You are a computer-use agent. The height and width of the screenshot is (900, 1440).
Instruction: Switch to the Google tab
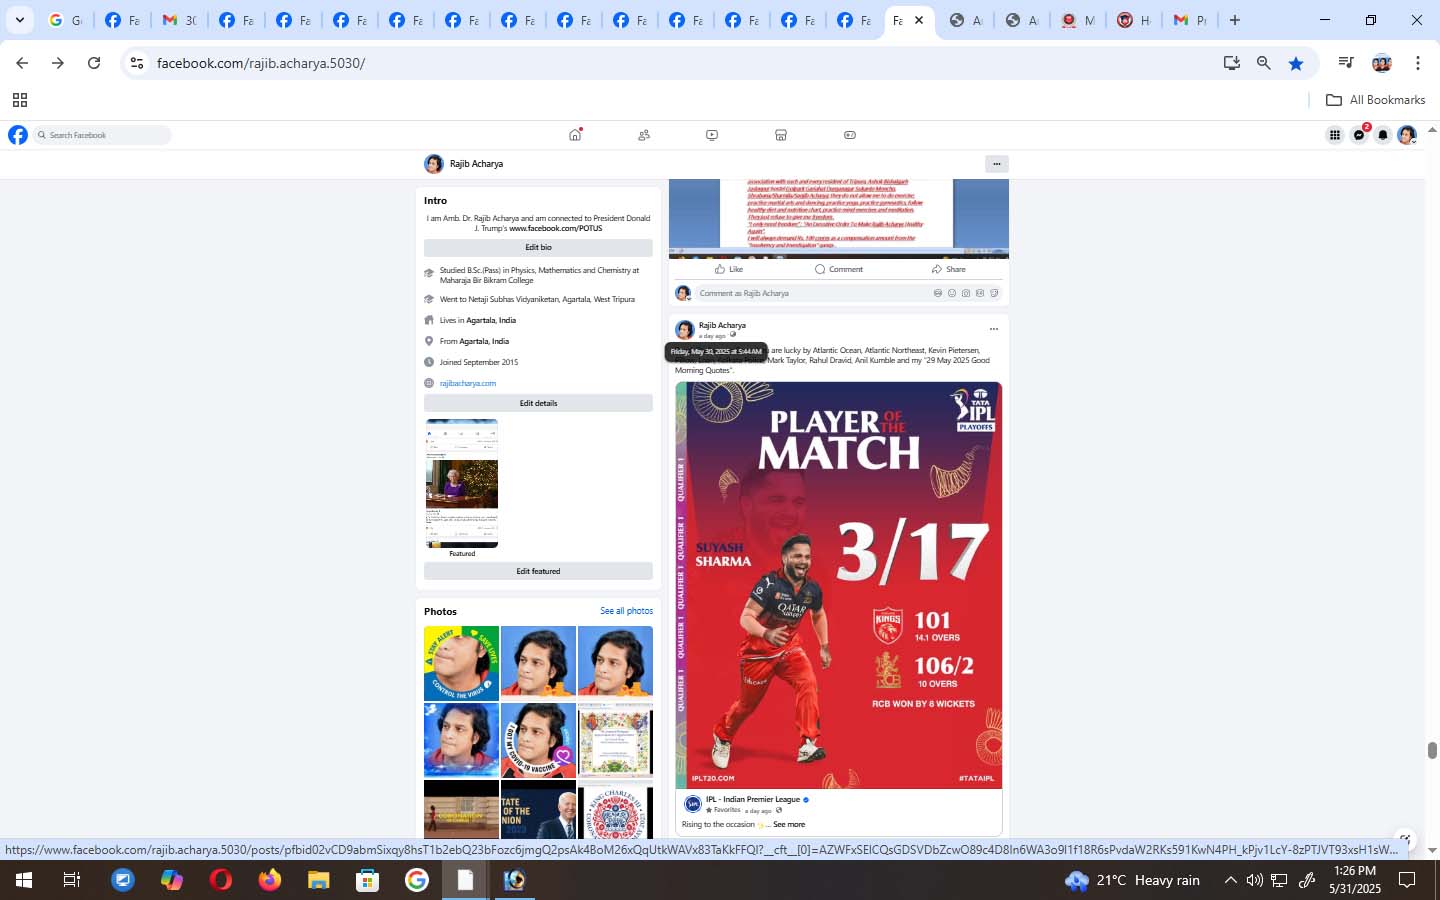coord(66,20)
